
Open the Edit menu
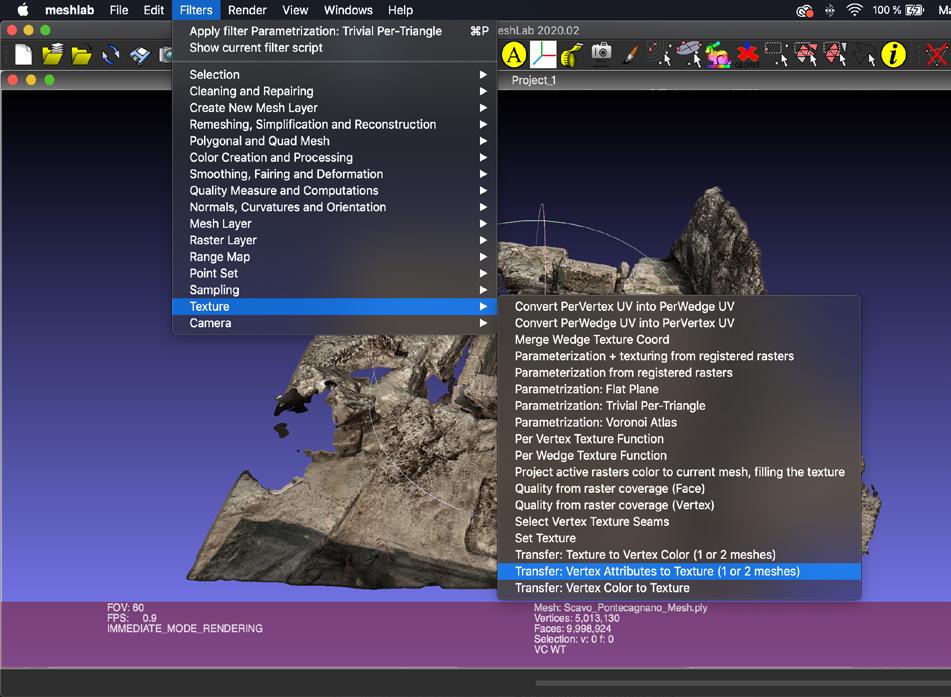click(x=153, y=10)
